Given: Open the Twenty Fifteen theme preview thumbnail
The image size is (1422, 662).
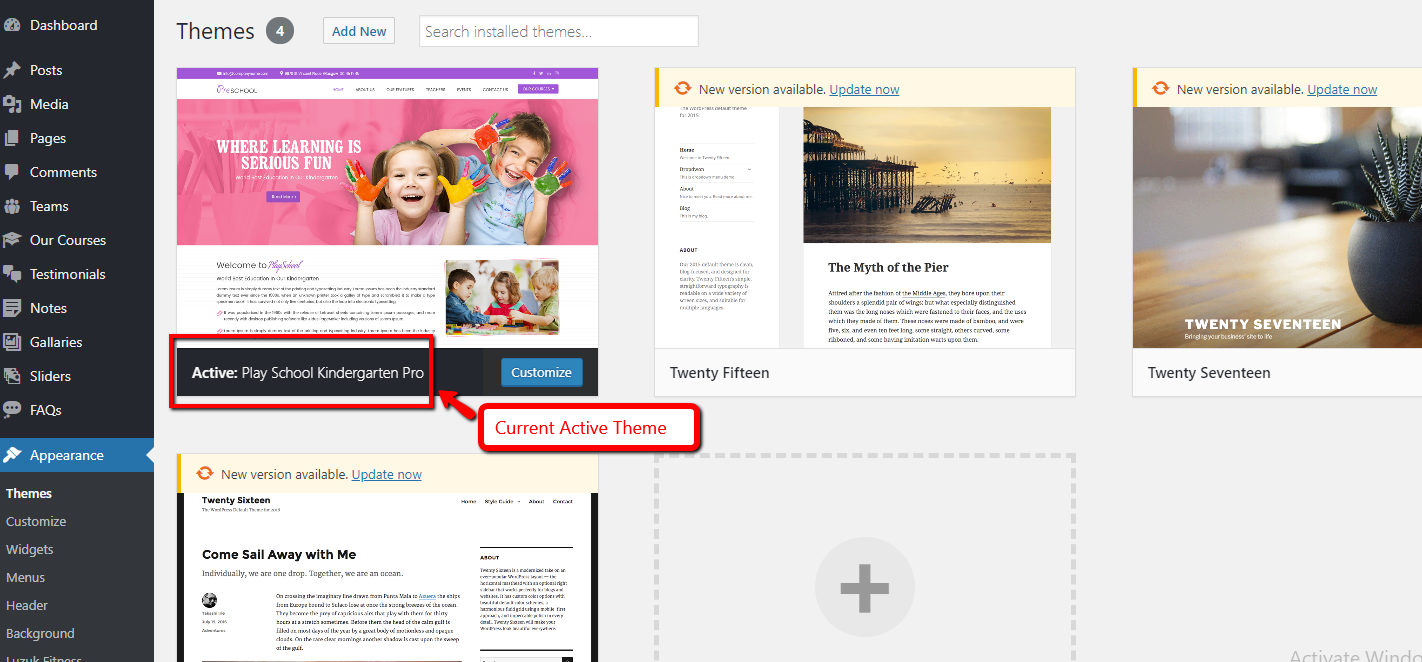Looking at the screenshot, I should point(865,228).
